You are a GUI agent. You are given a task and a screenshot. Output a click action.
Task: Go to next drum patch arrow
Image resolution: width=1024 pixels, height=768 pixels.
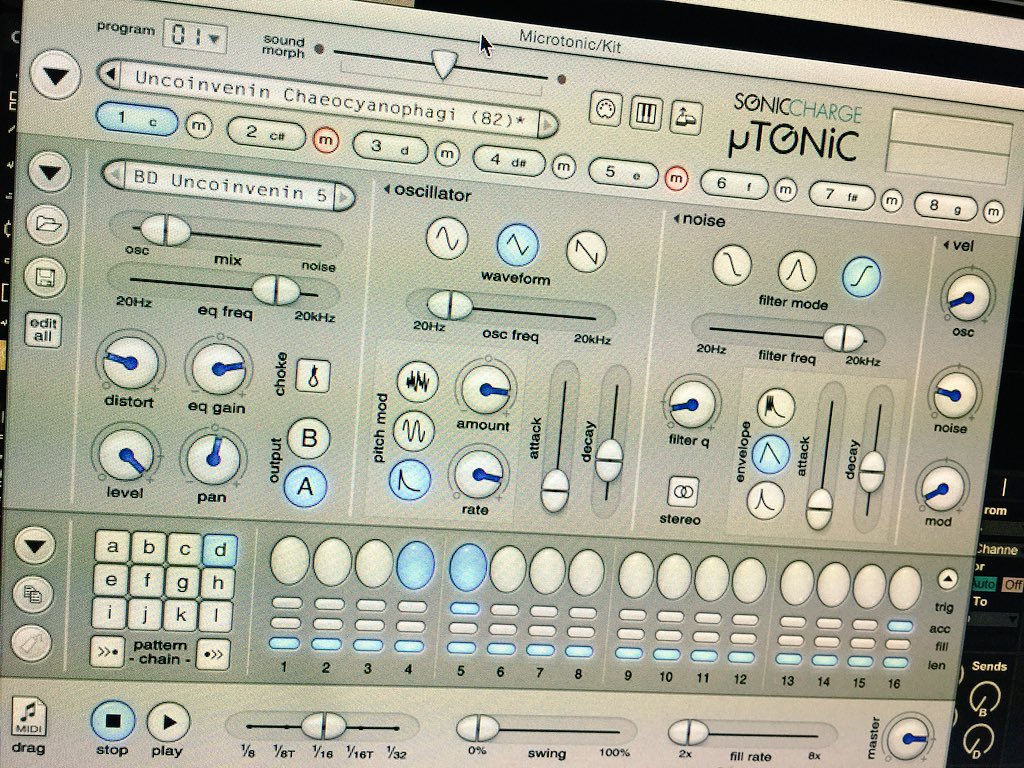(x=344, y=197)
